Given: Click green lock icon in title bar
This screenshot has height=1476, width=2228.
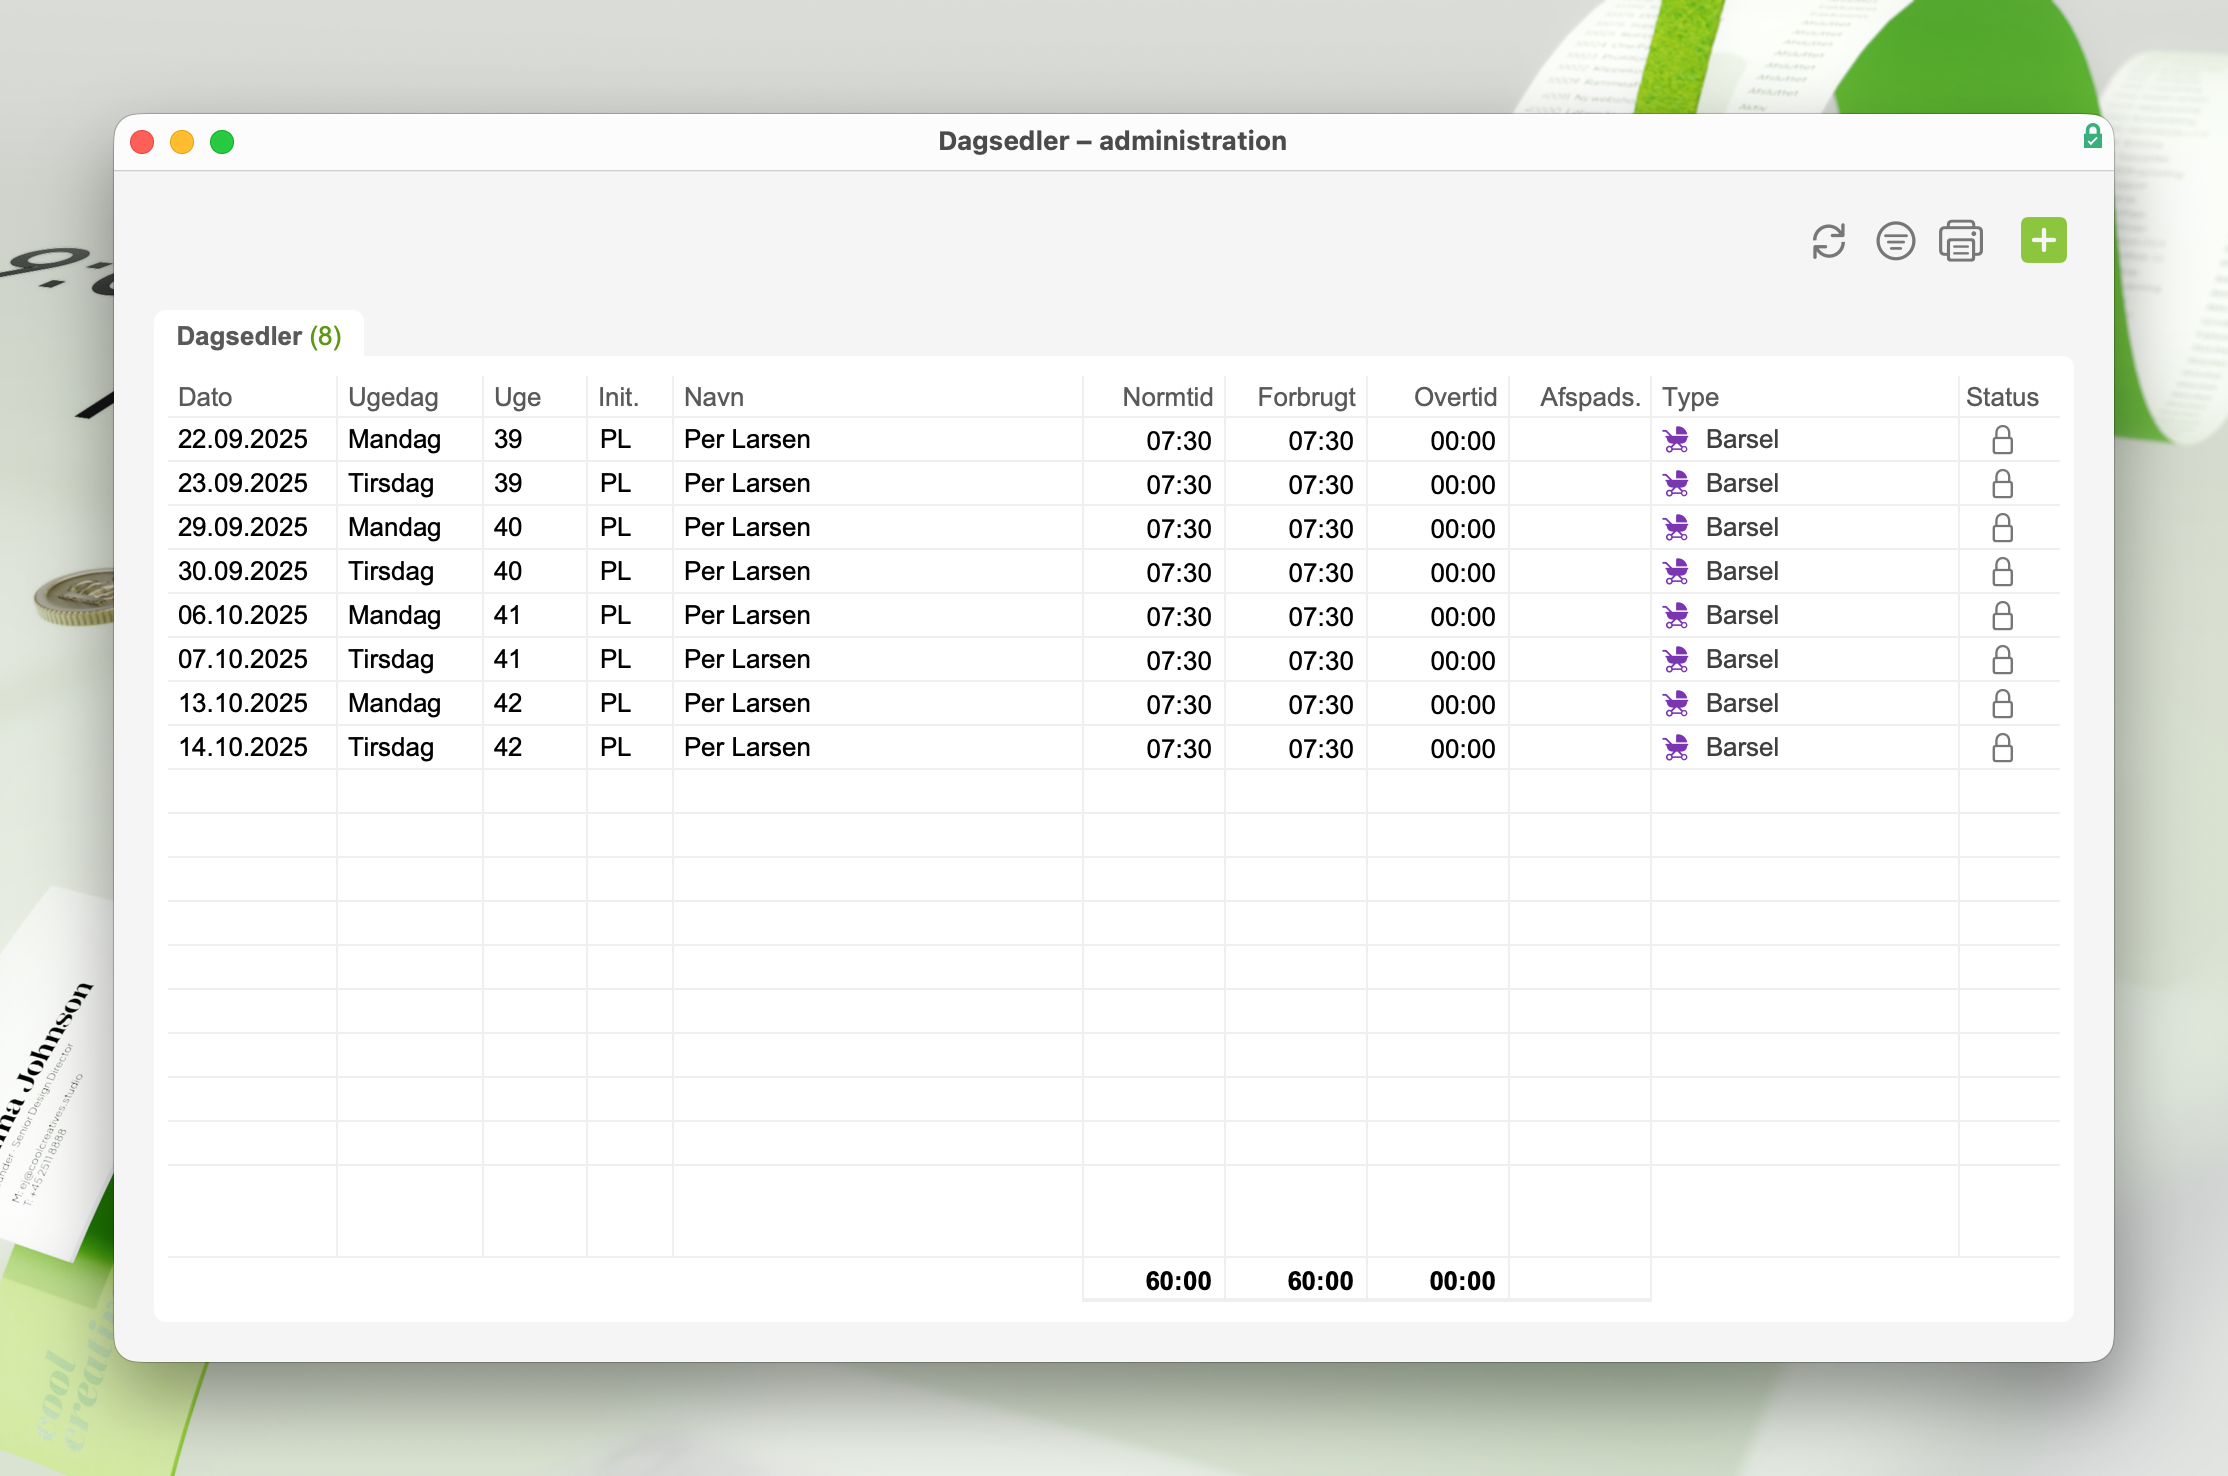Looking at the screenshot, I should pyautogui.click(x=2092, y=137).
